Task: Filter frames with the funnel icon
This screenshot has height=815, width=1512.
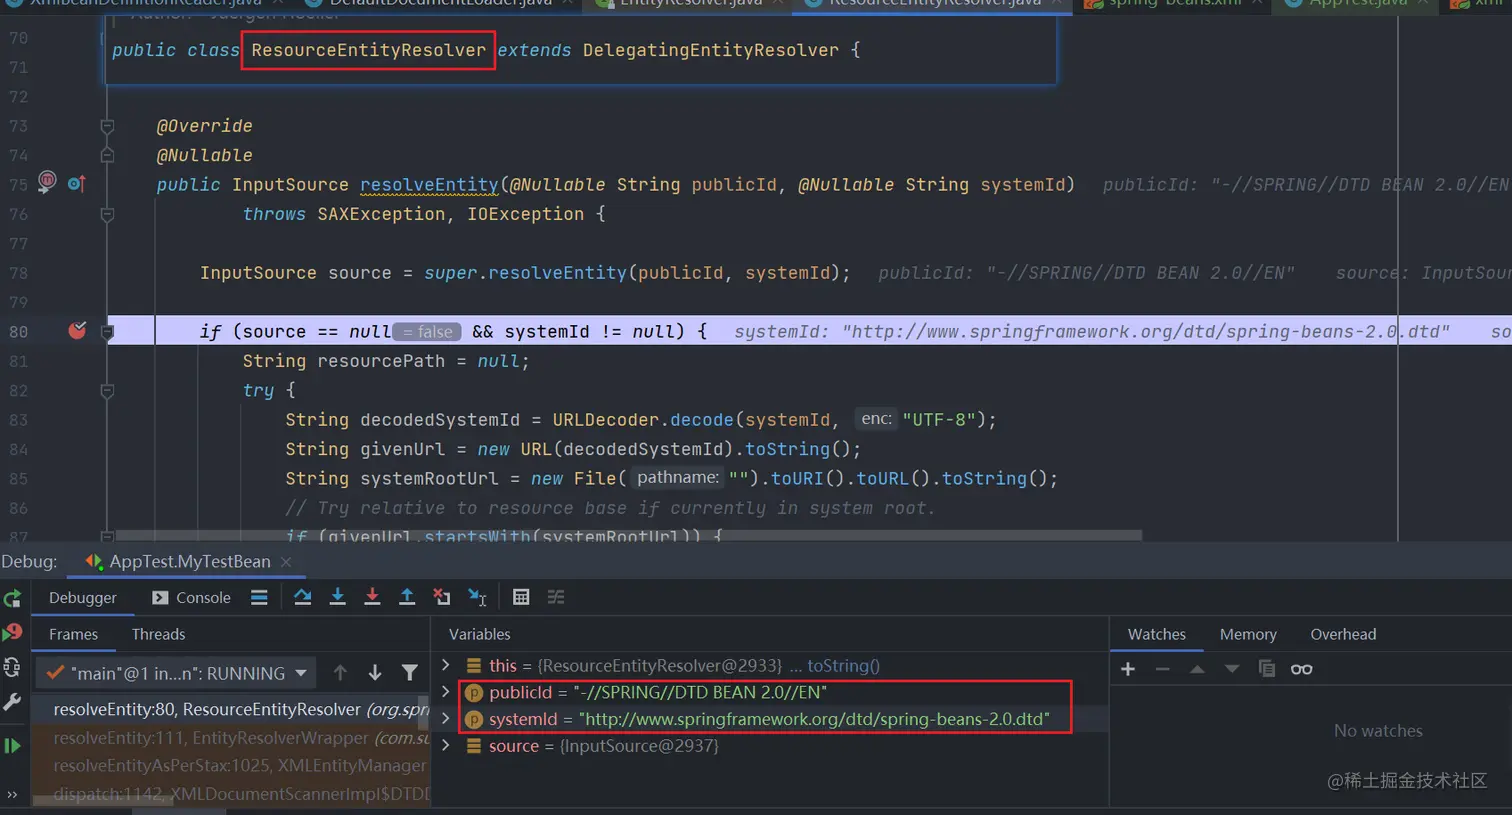Action: [x=410, y=673]
